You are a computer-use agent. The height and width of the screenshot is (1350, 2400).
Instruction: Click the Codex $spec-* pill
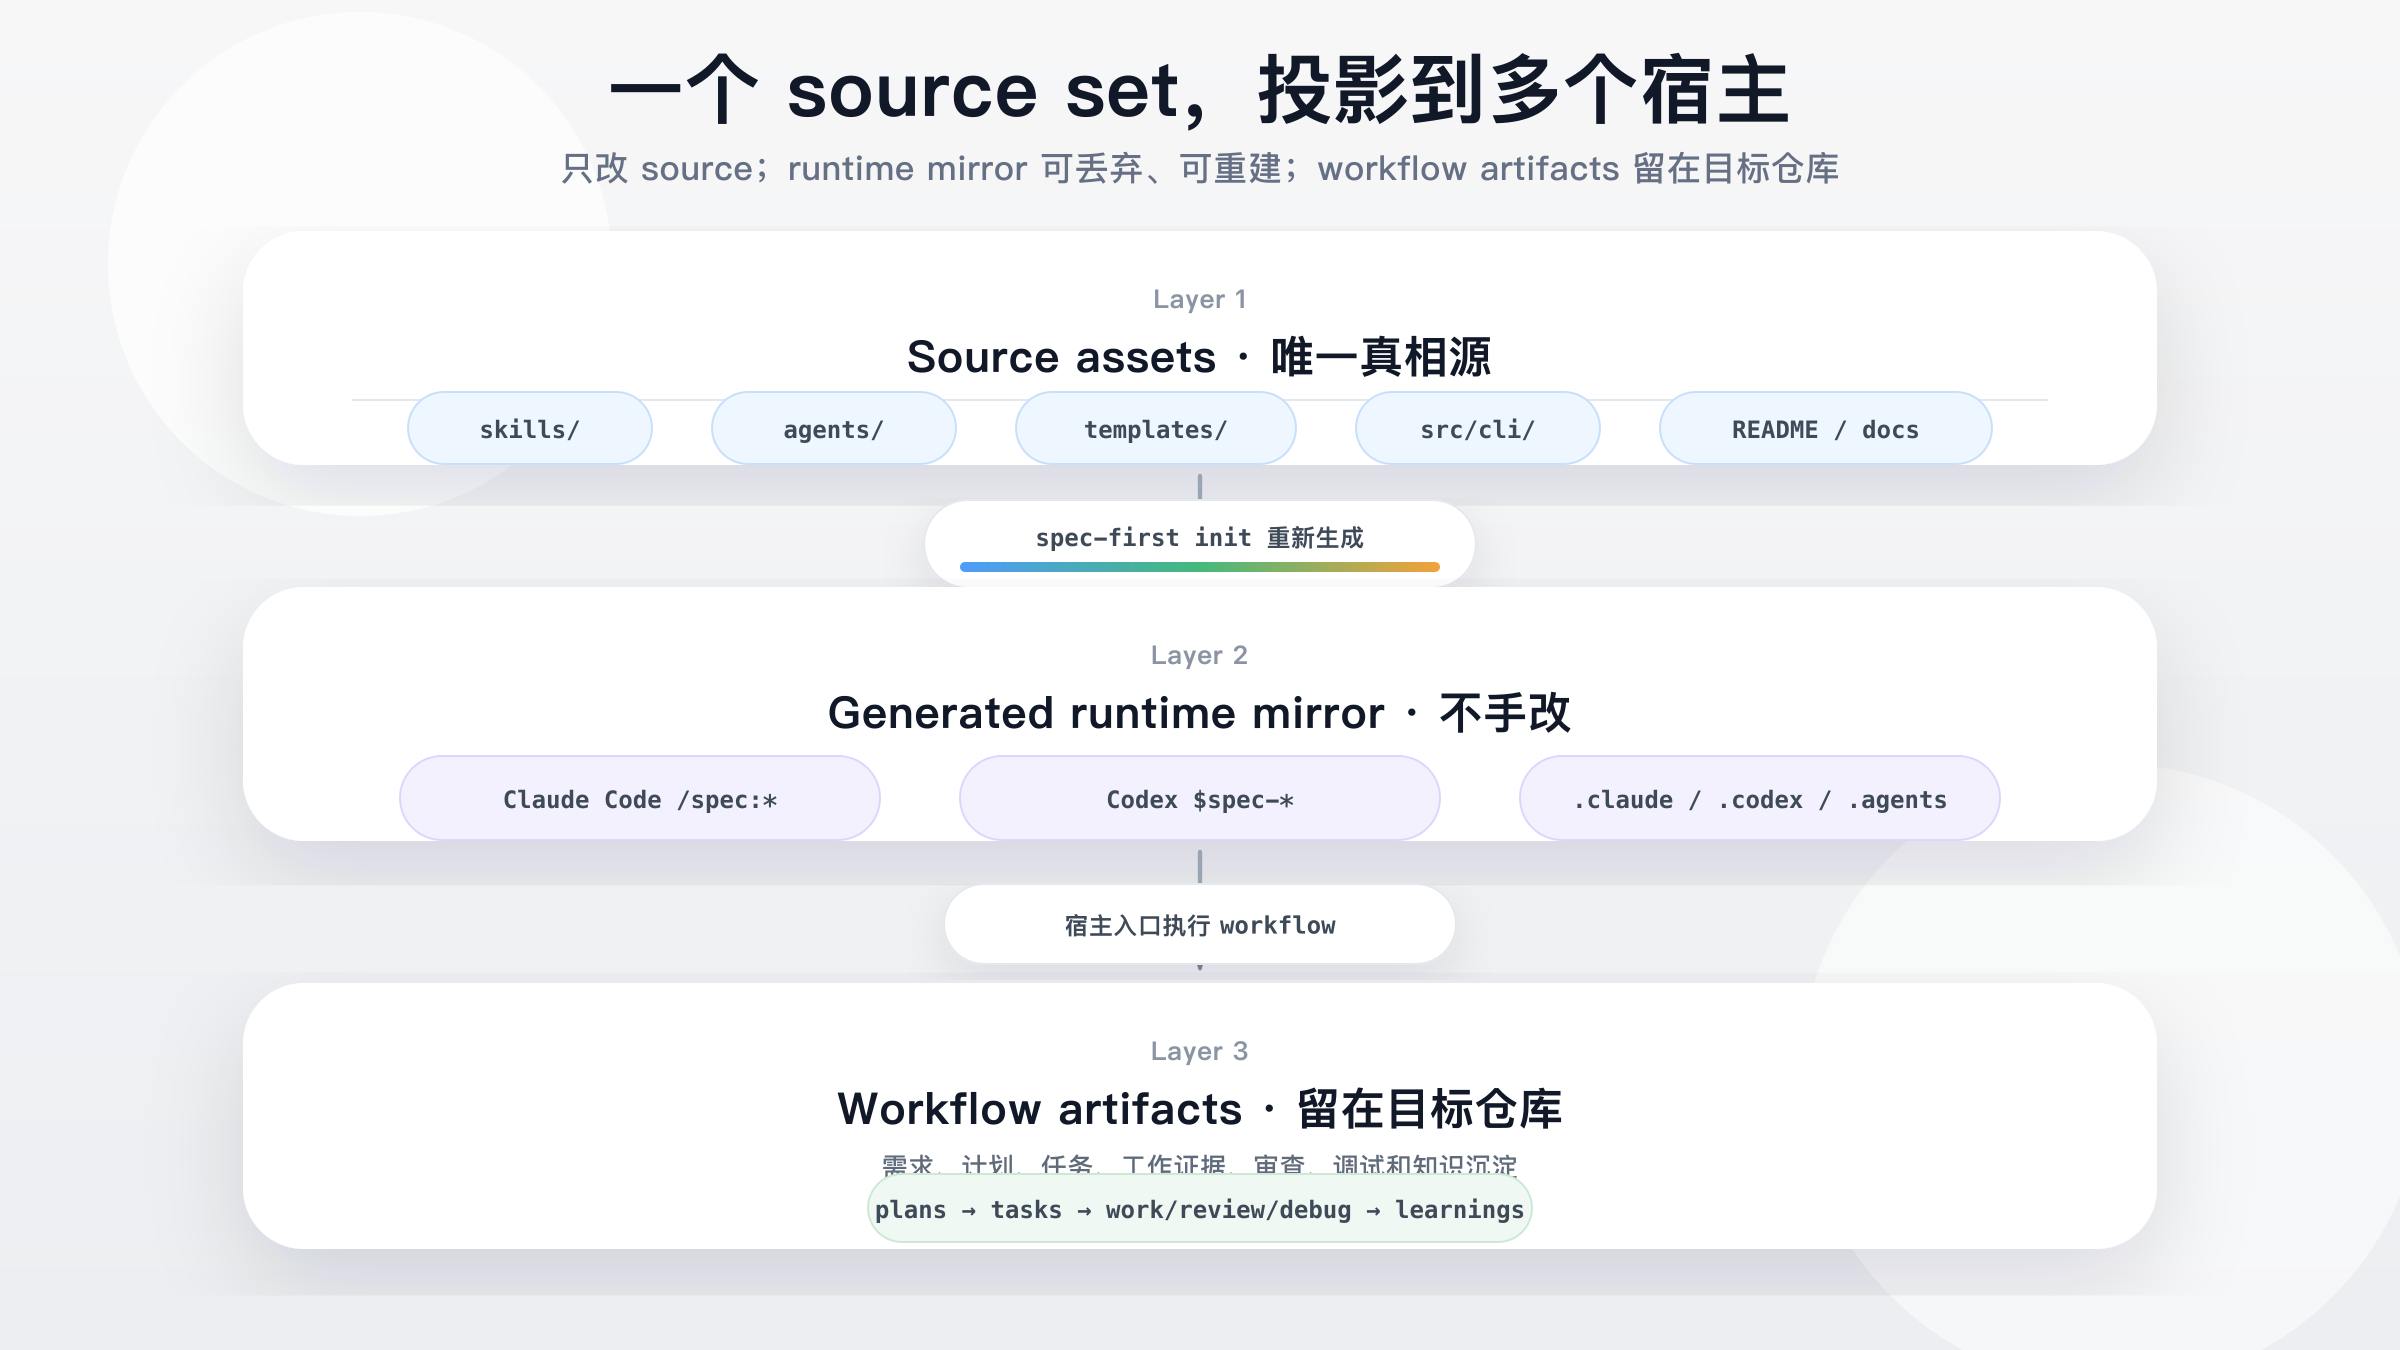click(x=1200, y=798)
